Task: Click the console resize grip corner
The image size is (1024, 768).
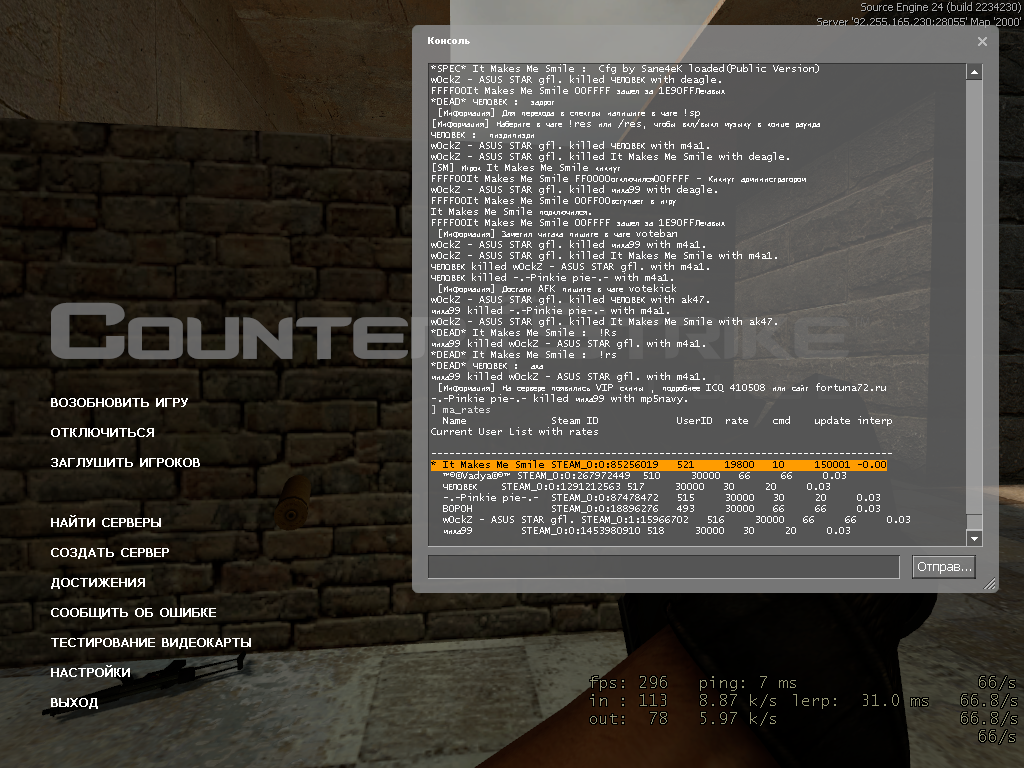Action: pos(990,584)
